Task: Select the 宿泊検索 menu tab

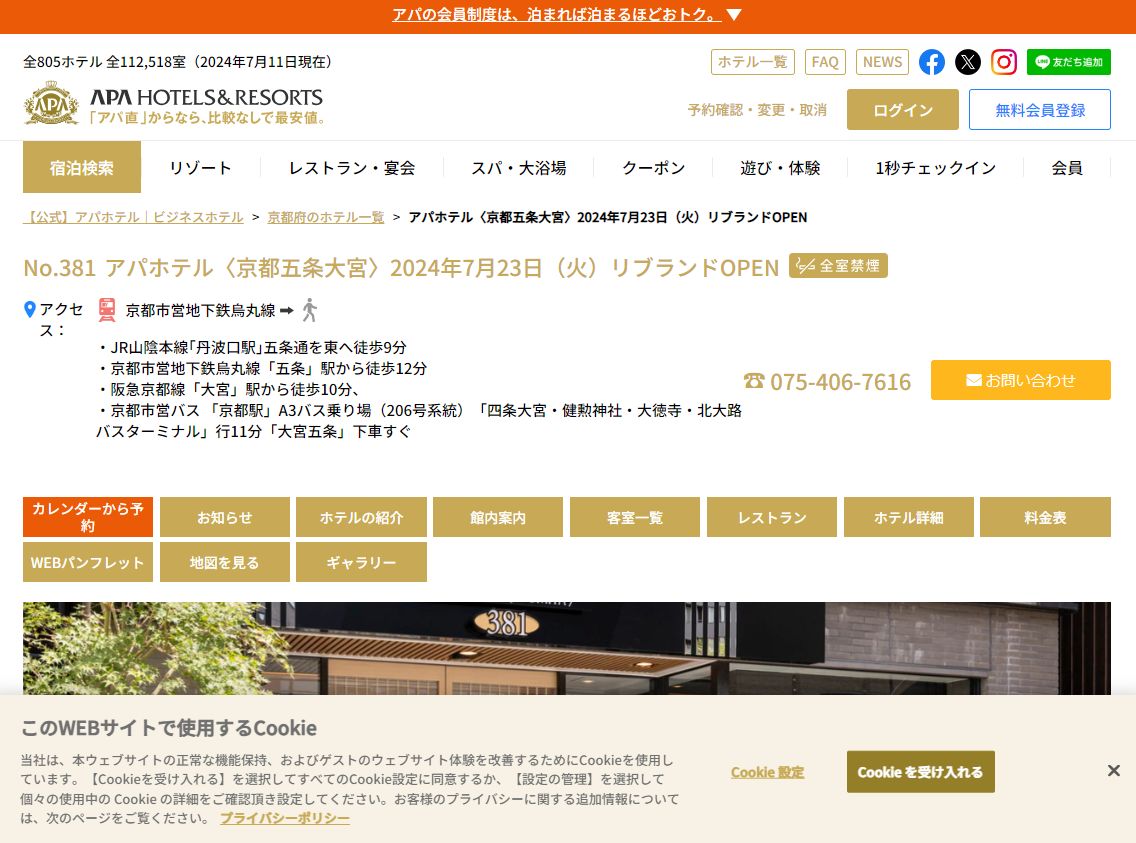Action: click(82, 167)
